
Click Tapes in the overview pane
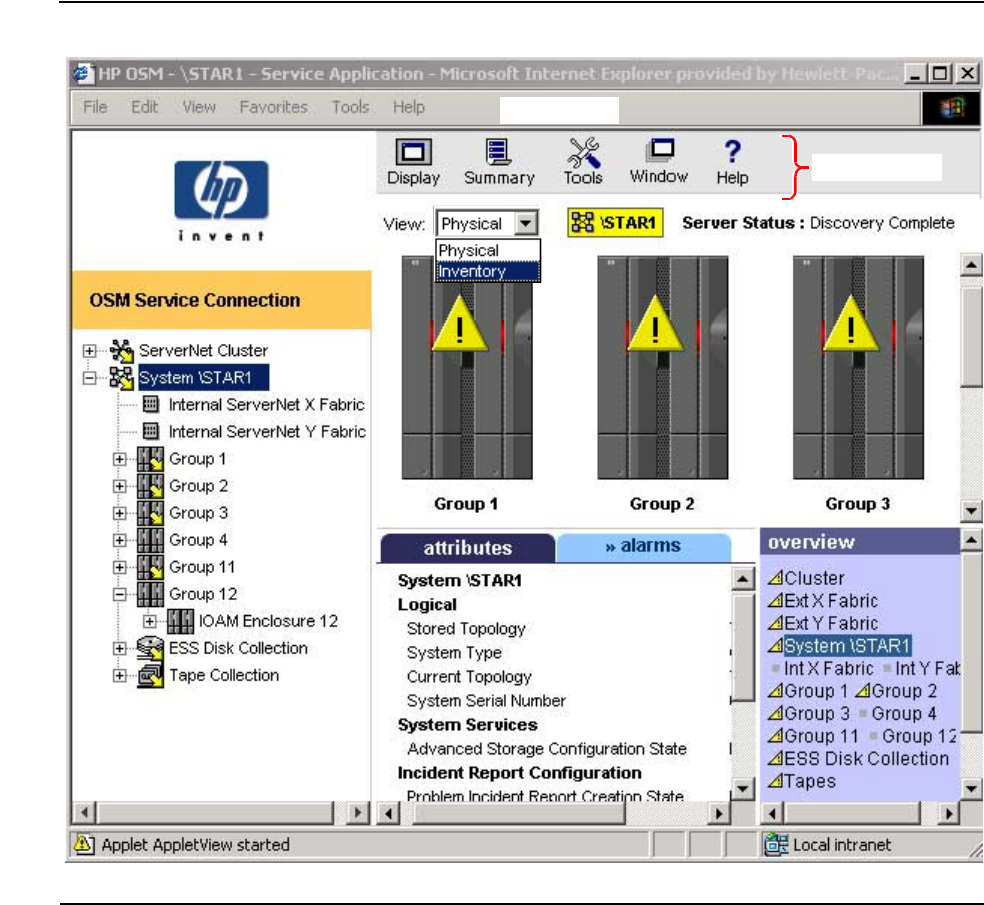pyautogui.click(x=802, y=781)
